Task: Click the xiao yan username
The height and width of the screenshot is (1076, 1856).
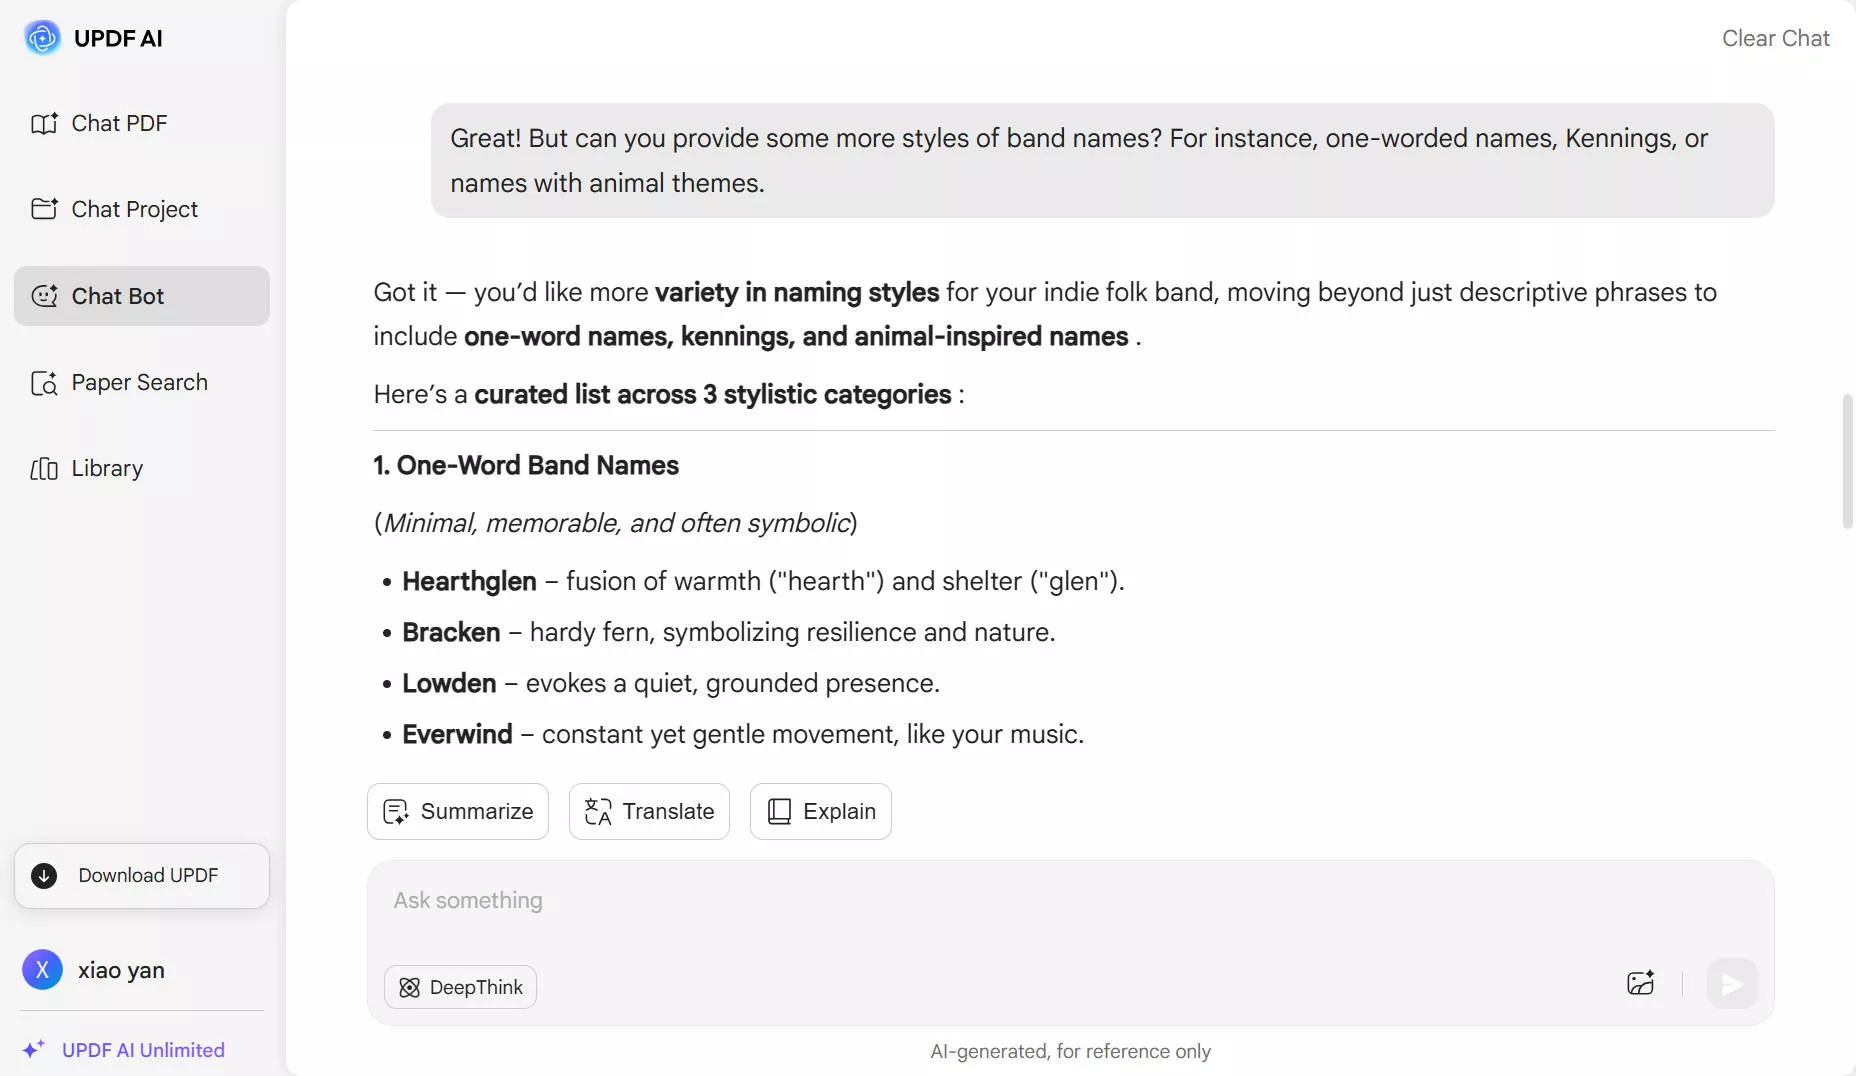Action: tap(121, 970)
